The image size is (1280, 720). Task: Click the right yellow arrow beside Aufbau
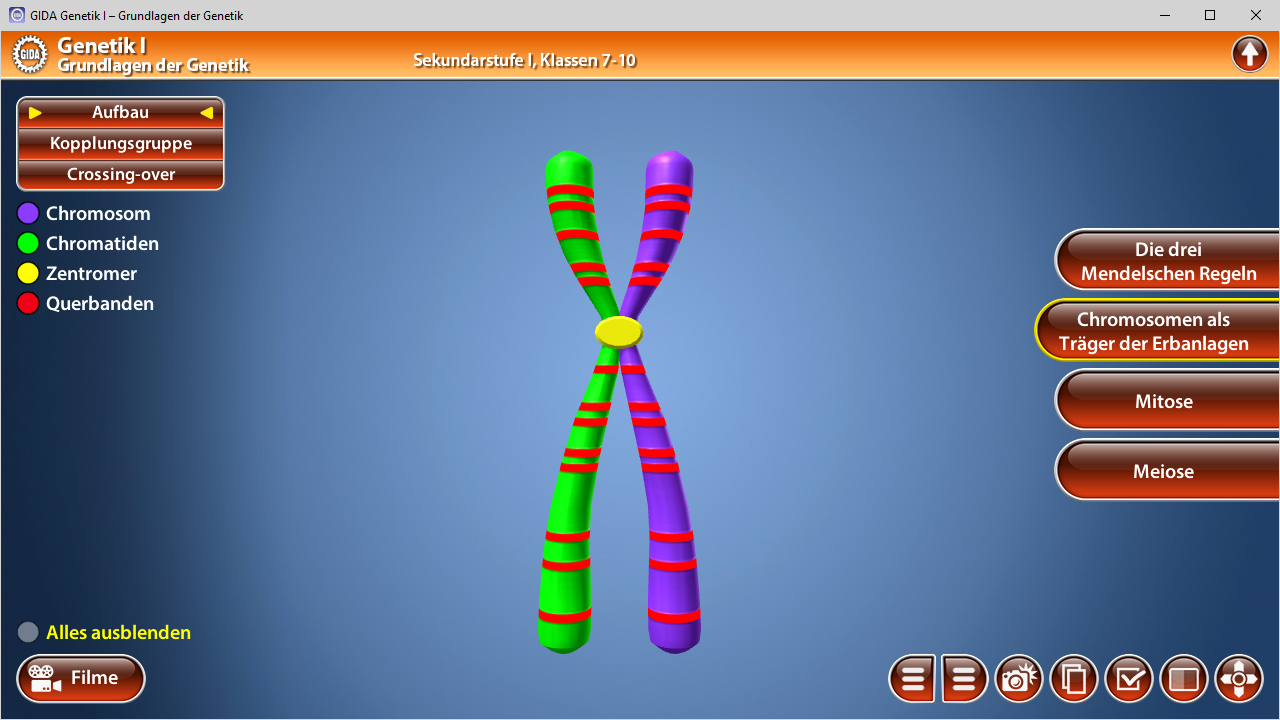(x=208, y=112)
